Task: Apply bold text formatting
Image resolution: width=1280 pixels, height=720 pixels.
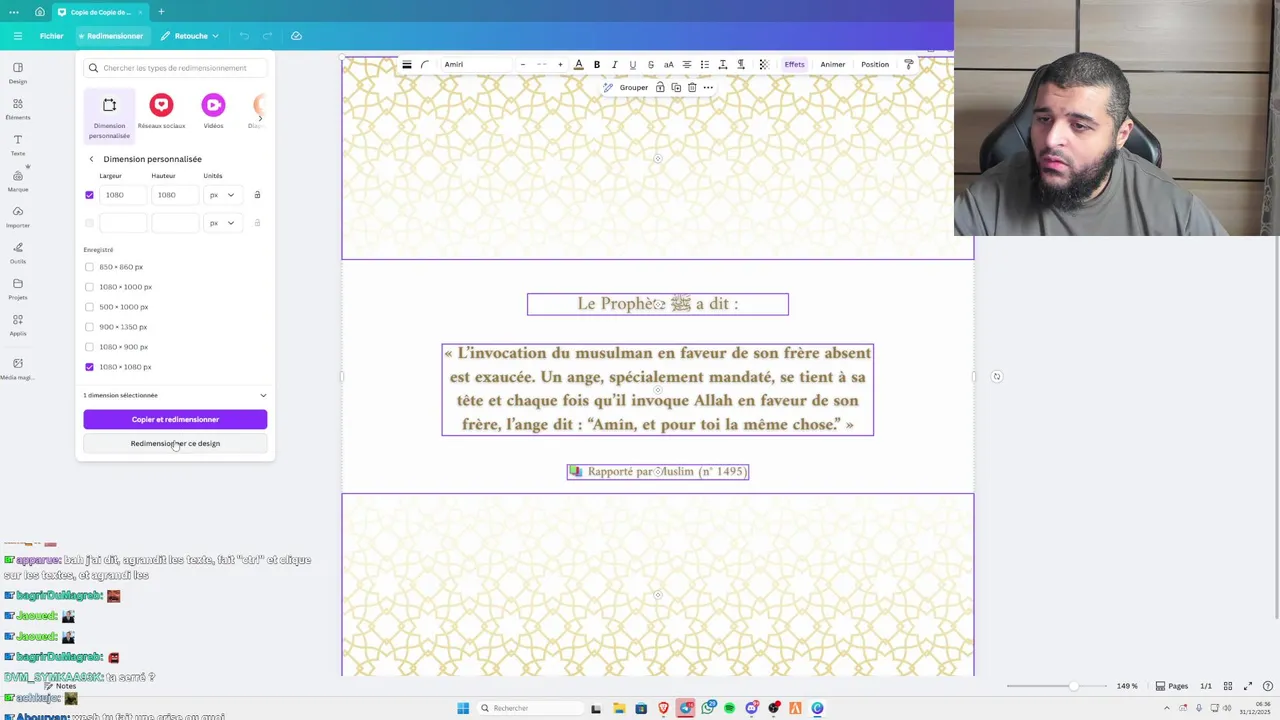Action: pos(597,64)
